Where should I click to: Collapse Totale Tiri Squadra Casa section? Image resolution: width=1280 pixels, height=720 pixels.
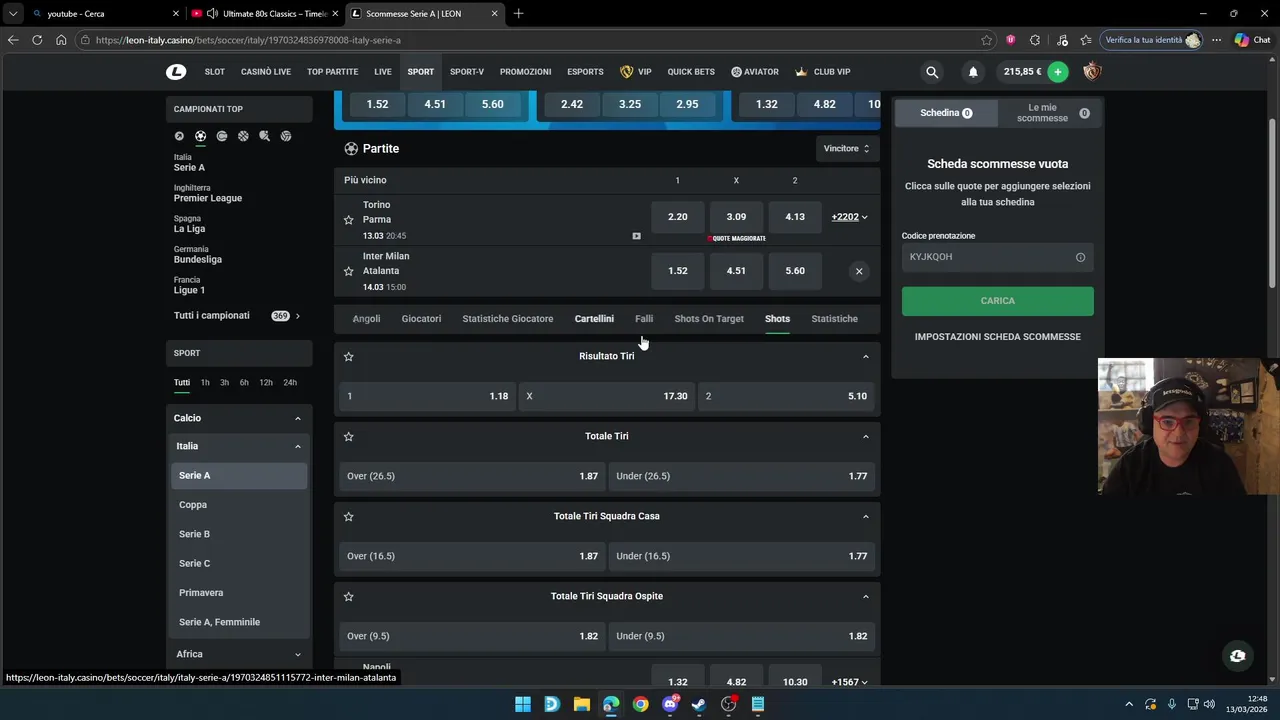(866, 516)
